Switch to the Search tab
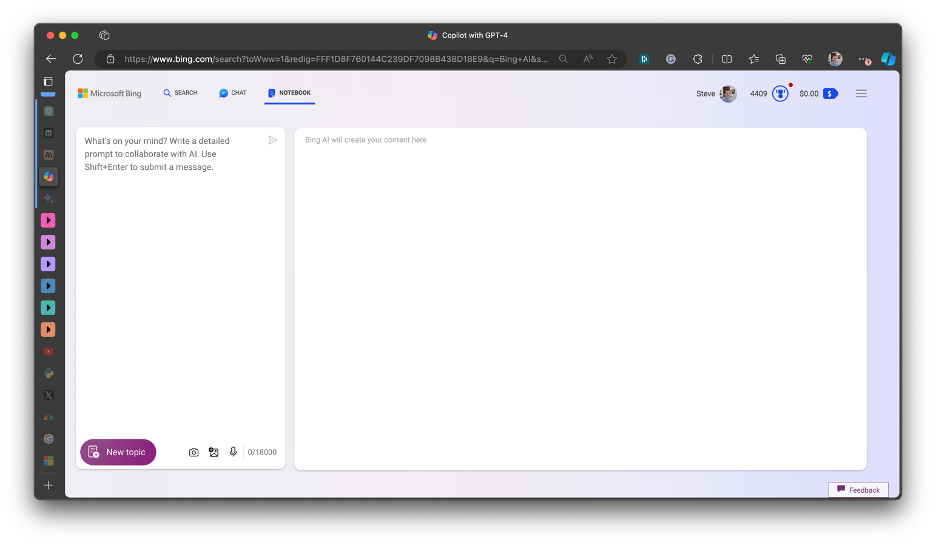Screen dimensions: 936x546 point(180,92)
